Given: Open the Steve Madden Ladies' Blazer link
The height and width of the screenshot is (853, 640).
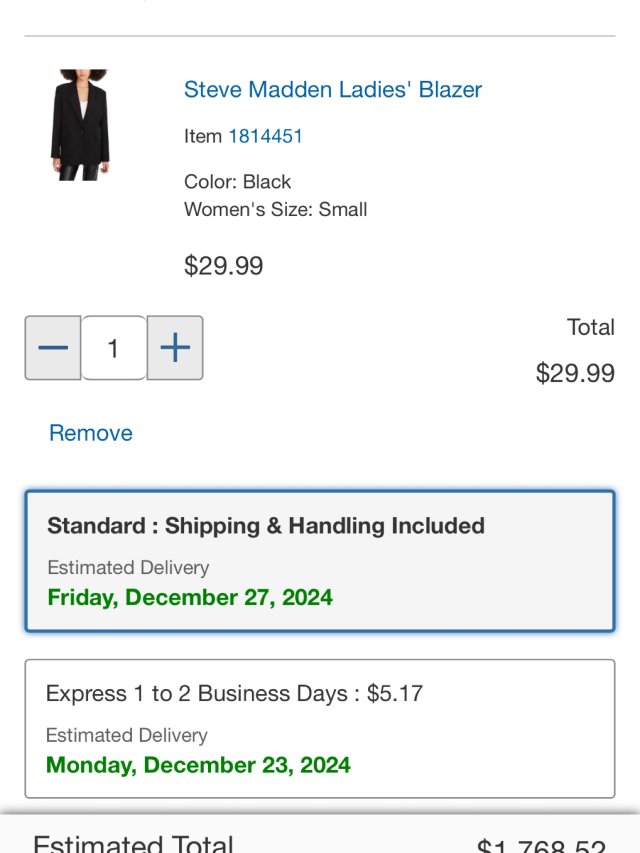Looking at the screenshot, I should (333, 89).
